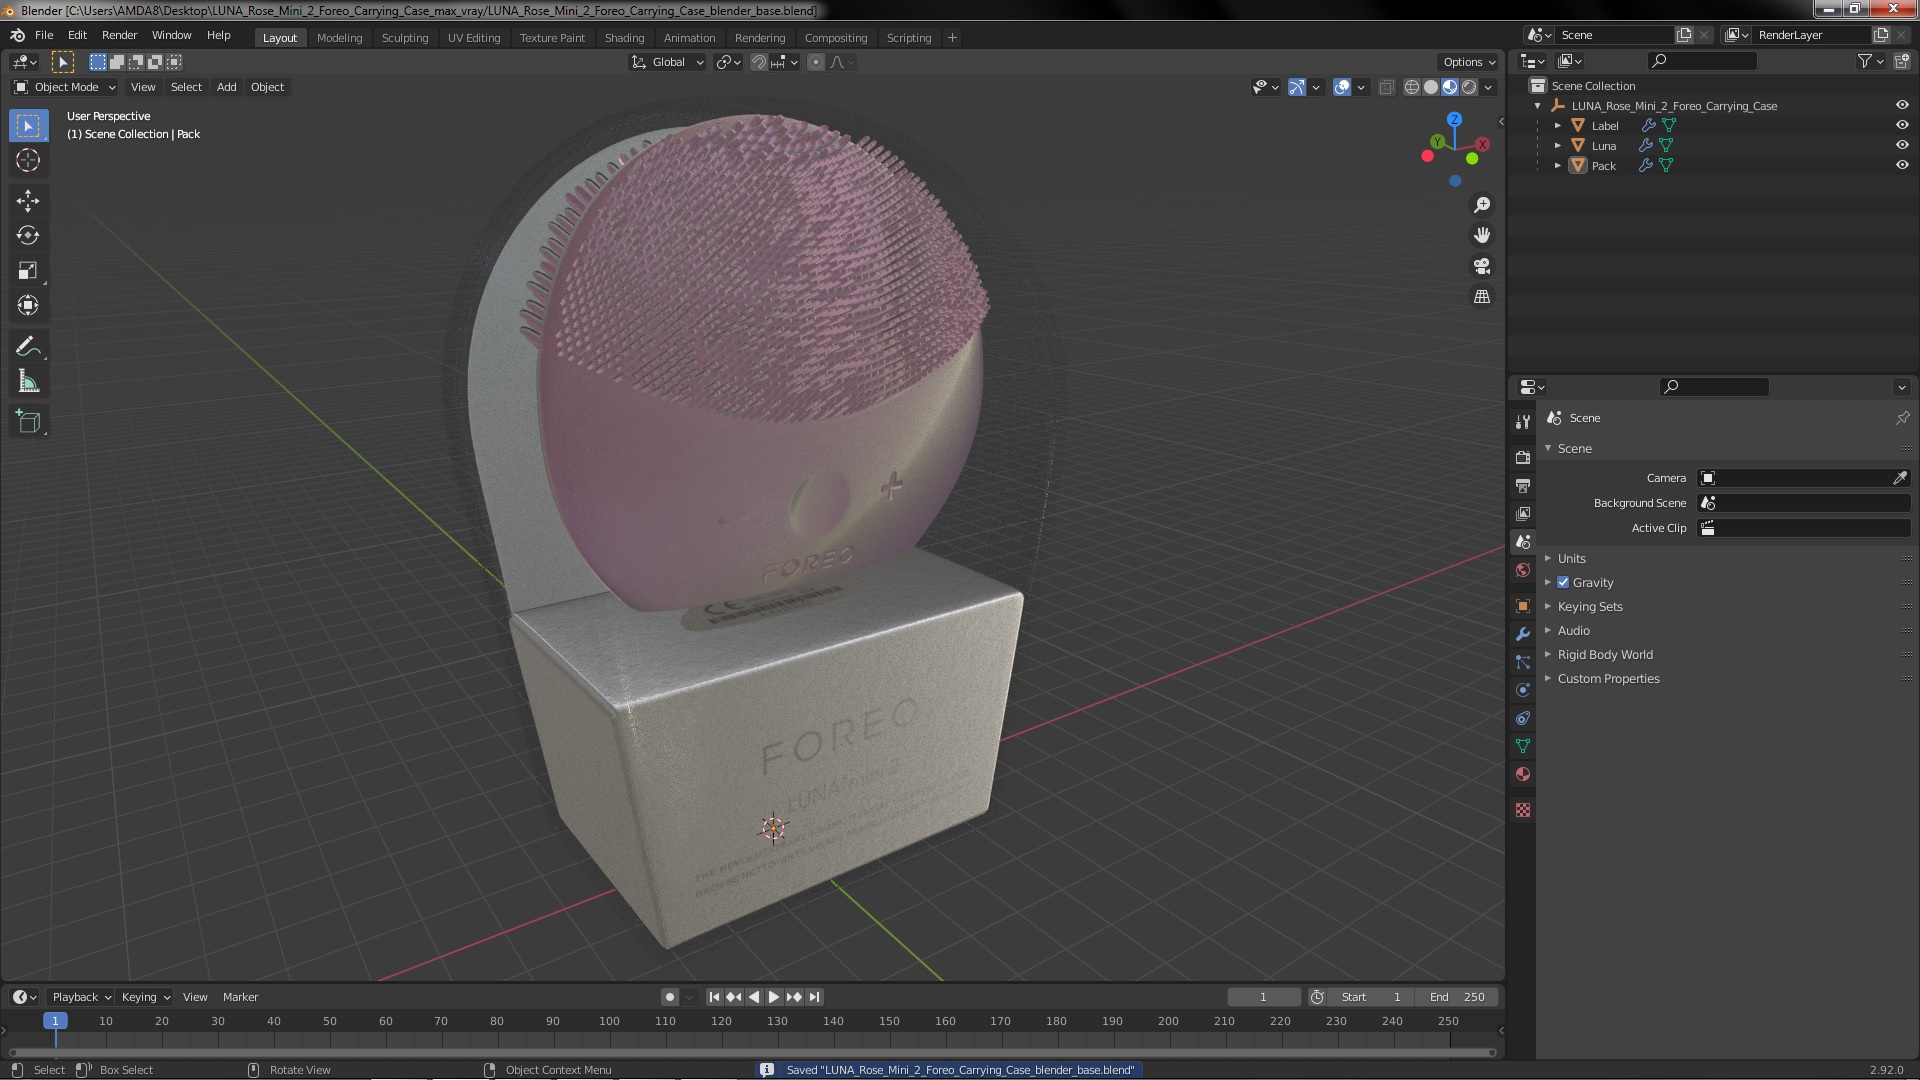
Task: Switch to the Modeling workspace tab
Action: tap(339, 38)
